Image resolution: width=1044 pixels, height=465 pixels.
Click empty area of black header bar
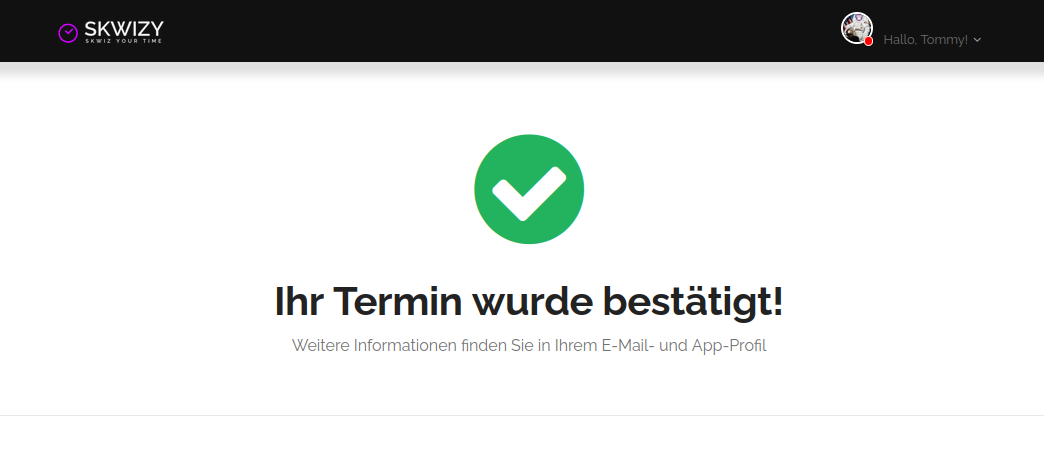[499, 31]
